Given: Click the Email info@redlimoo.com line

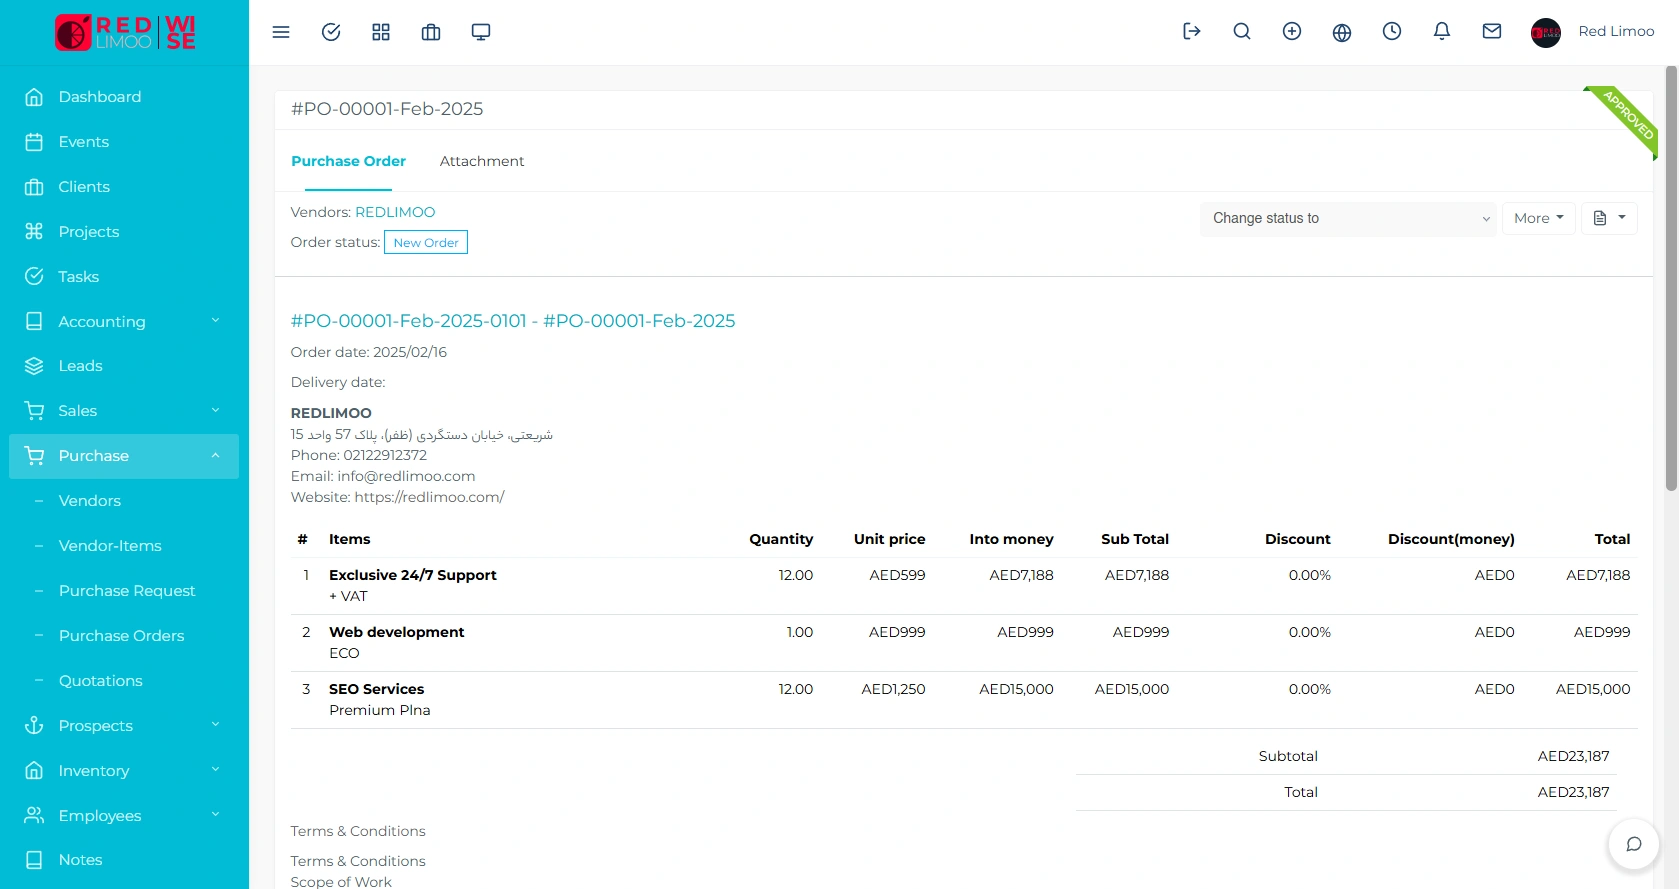Looking at the screenshot, I should (x=383, y=476).
